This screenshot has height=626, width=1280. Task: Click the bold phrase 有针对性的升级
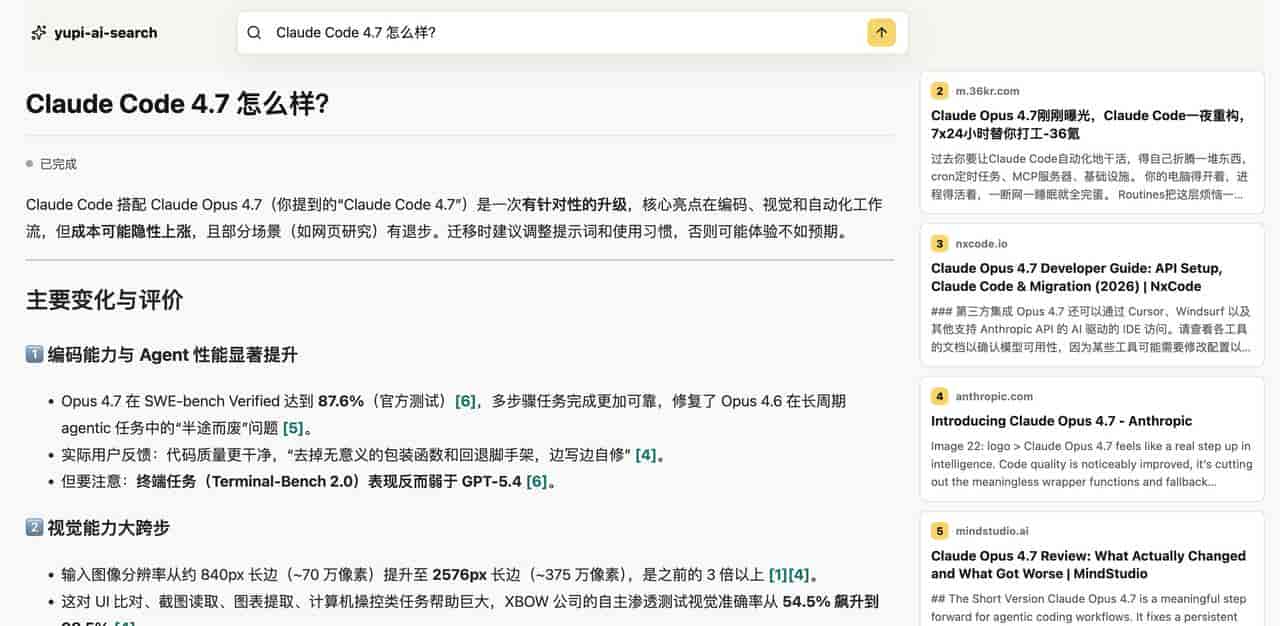click(x=575, y=205)
